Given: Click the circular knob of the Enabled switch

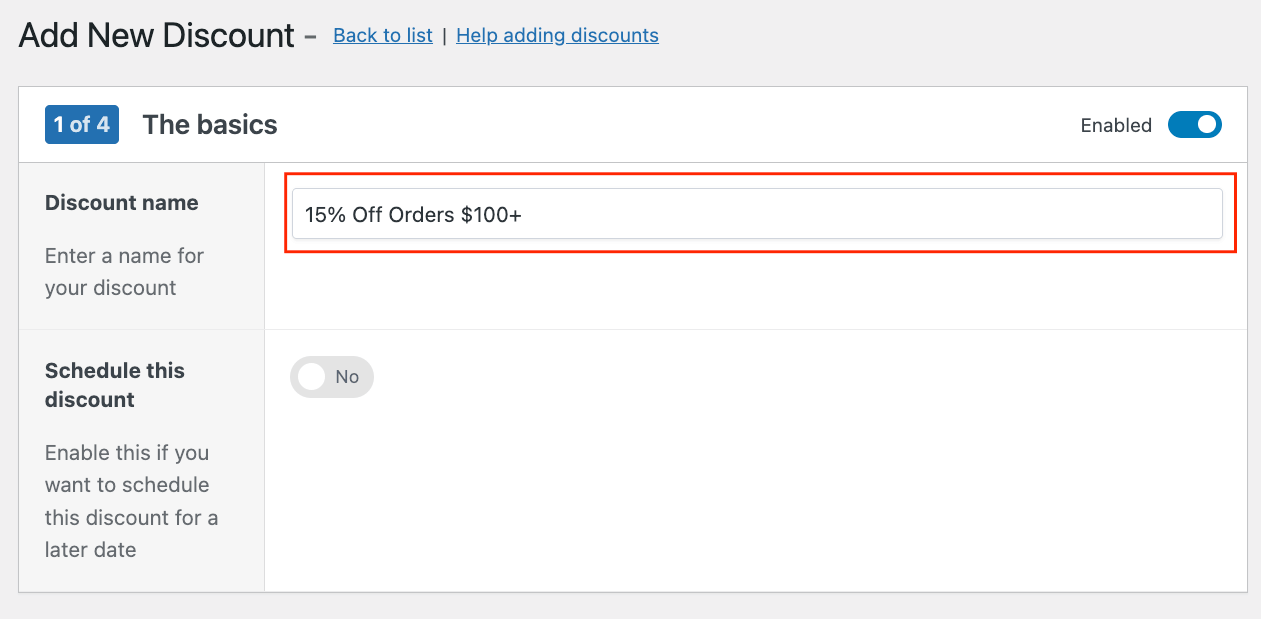Looking at the screenshot, I should pyautogui.click(x=1205, y=125).
